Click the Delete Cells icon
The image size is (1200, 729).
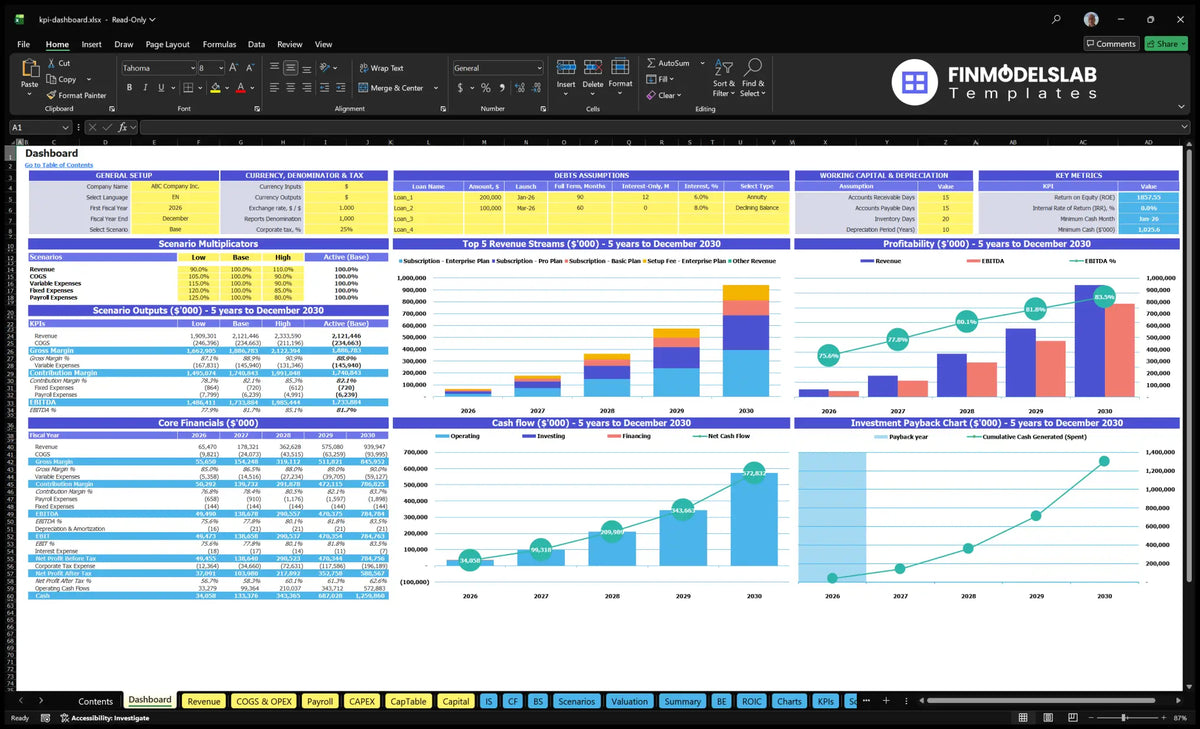593,67
